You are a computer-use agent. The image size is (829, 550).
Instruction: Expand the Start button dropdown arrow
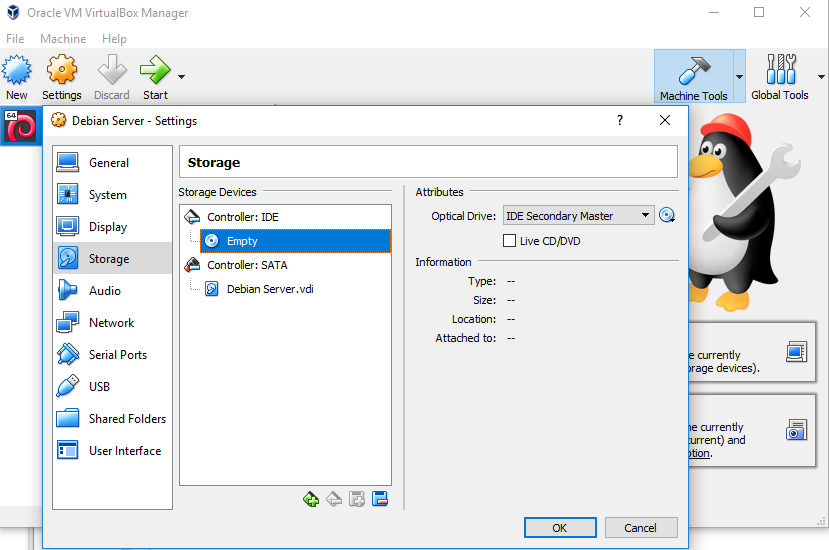click(x=181, y=77)
